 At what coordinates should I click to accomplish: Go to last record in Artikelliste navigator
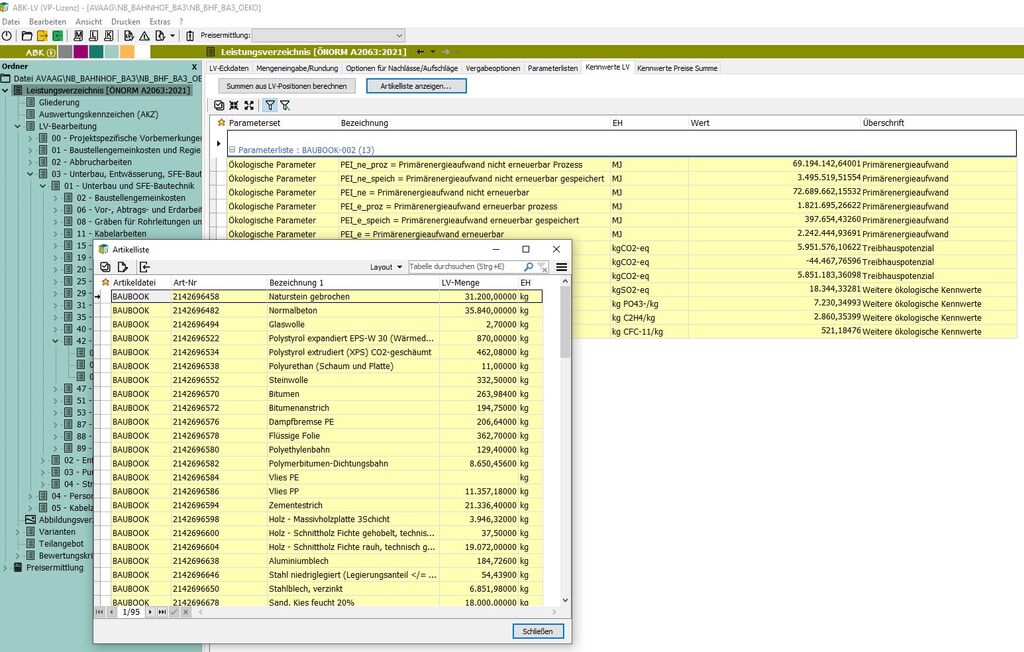tap(162, 612)
